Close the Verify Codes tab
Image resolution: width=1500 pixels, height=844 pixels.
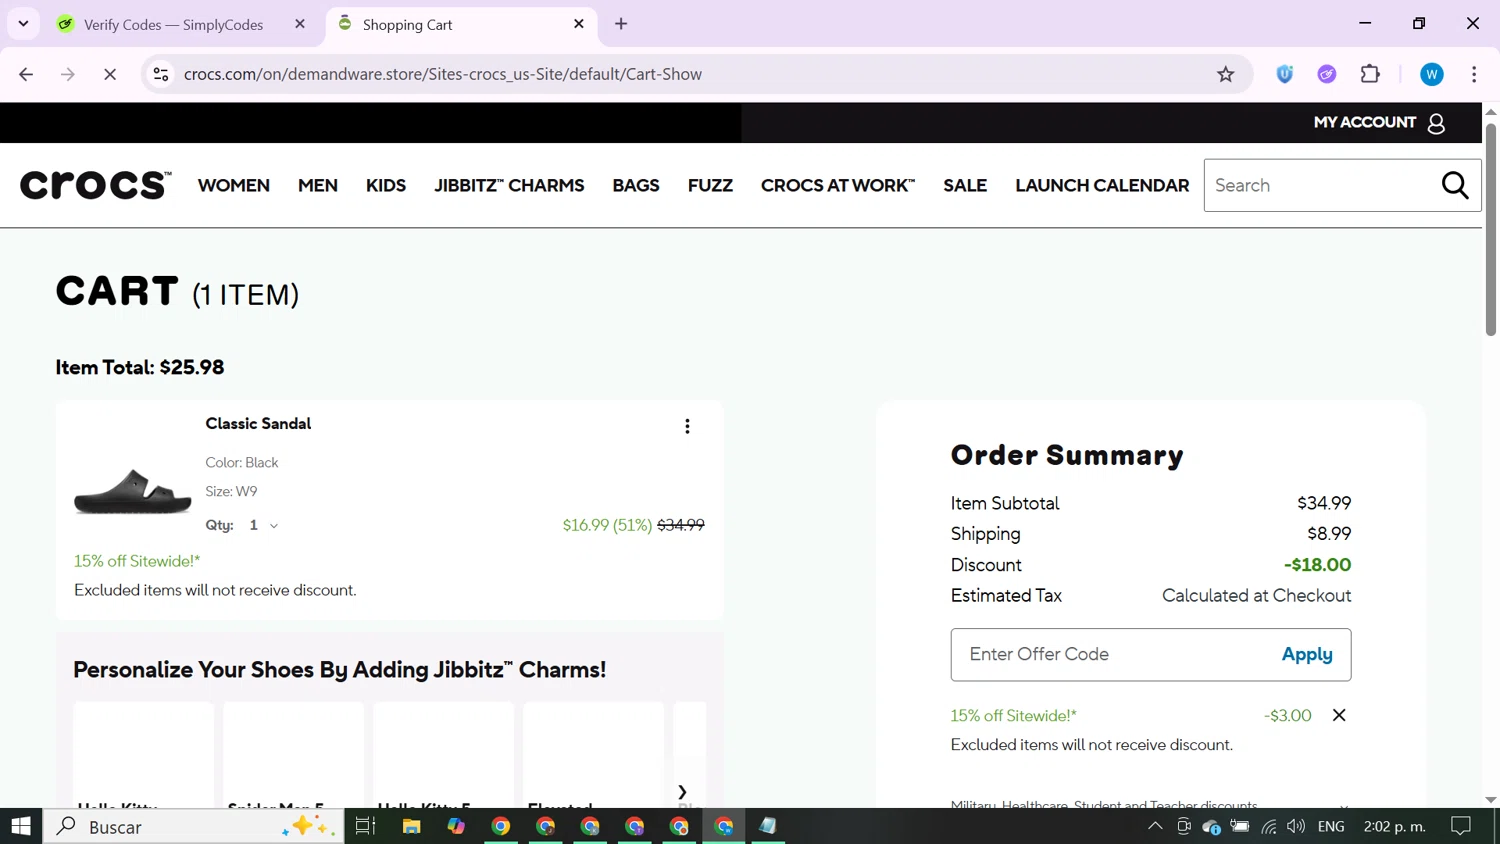tap(300, 24)
